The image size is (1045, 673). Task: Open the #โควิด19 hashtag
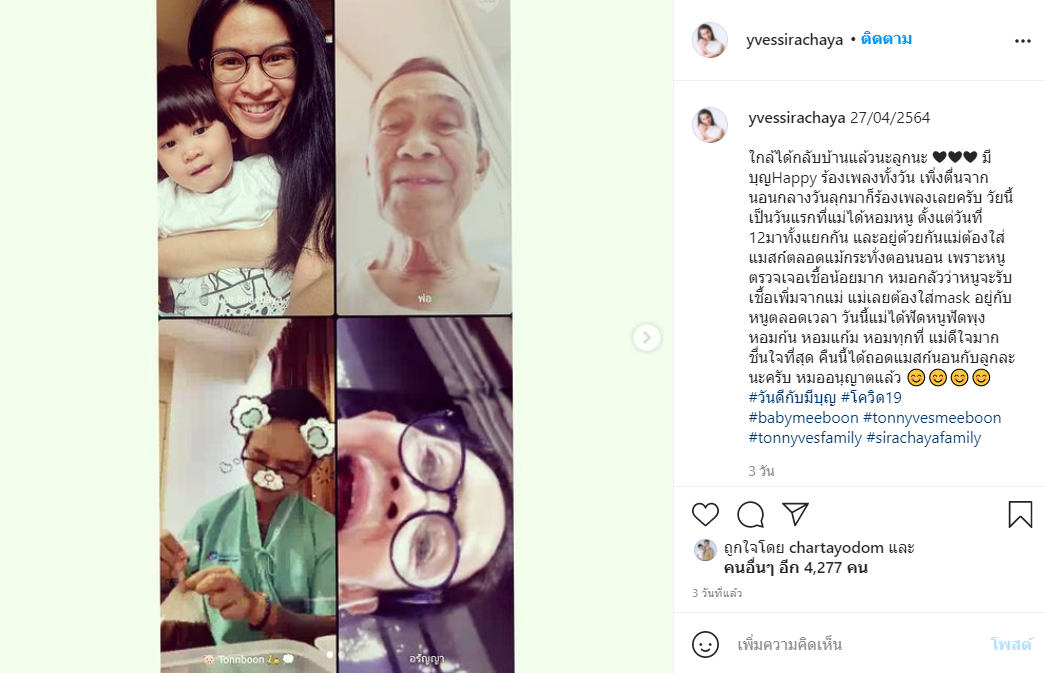(871, 398)
